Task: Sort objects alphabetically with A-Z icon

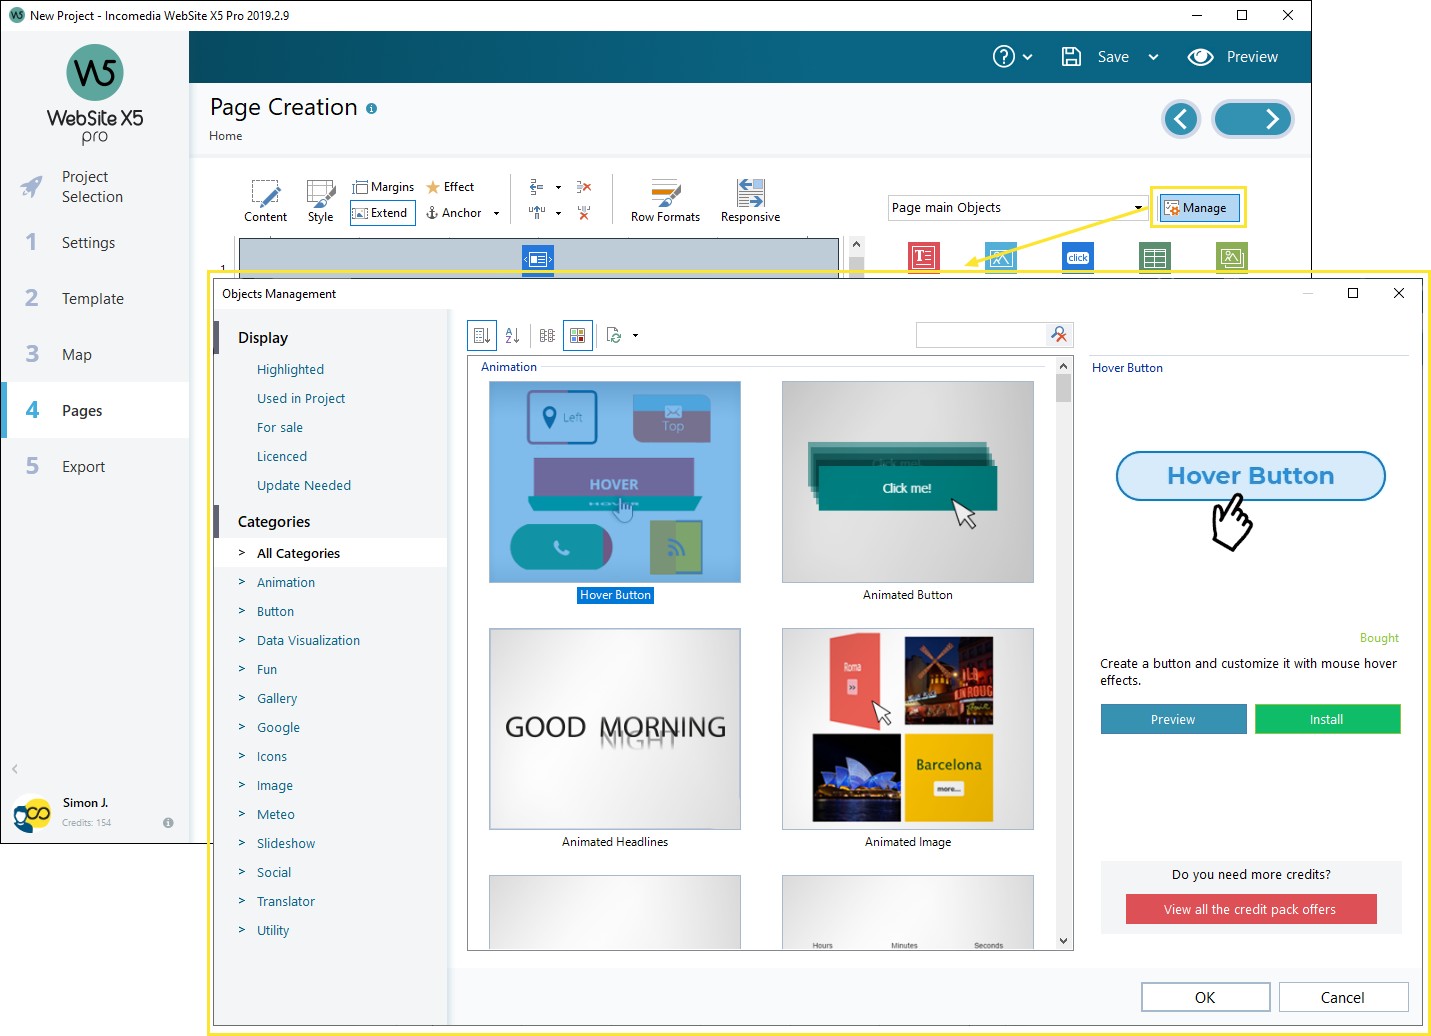Action: (512, 335)
